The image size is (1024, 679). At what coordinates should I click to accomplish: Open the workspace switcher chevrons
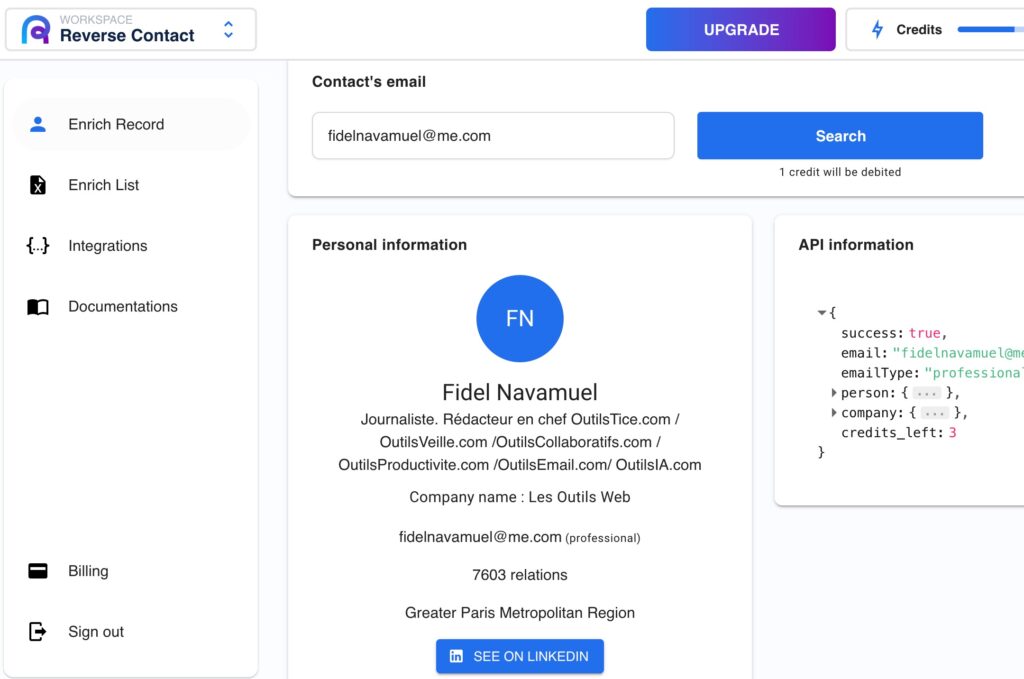(229, 29)
